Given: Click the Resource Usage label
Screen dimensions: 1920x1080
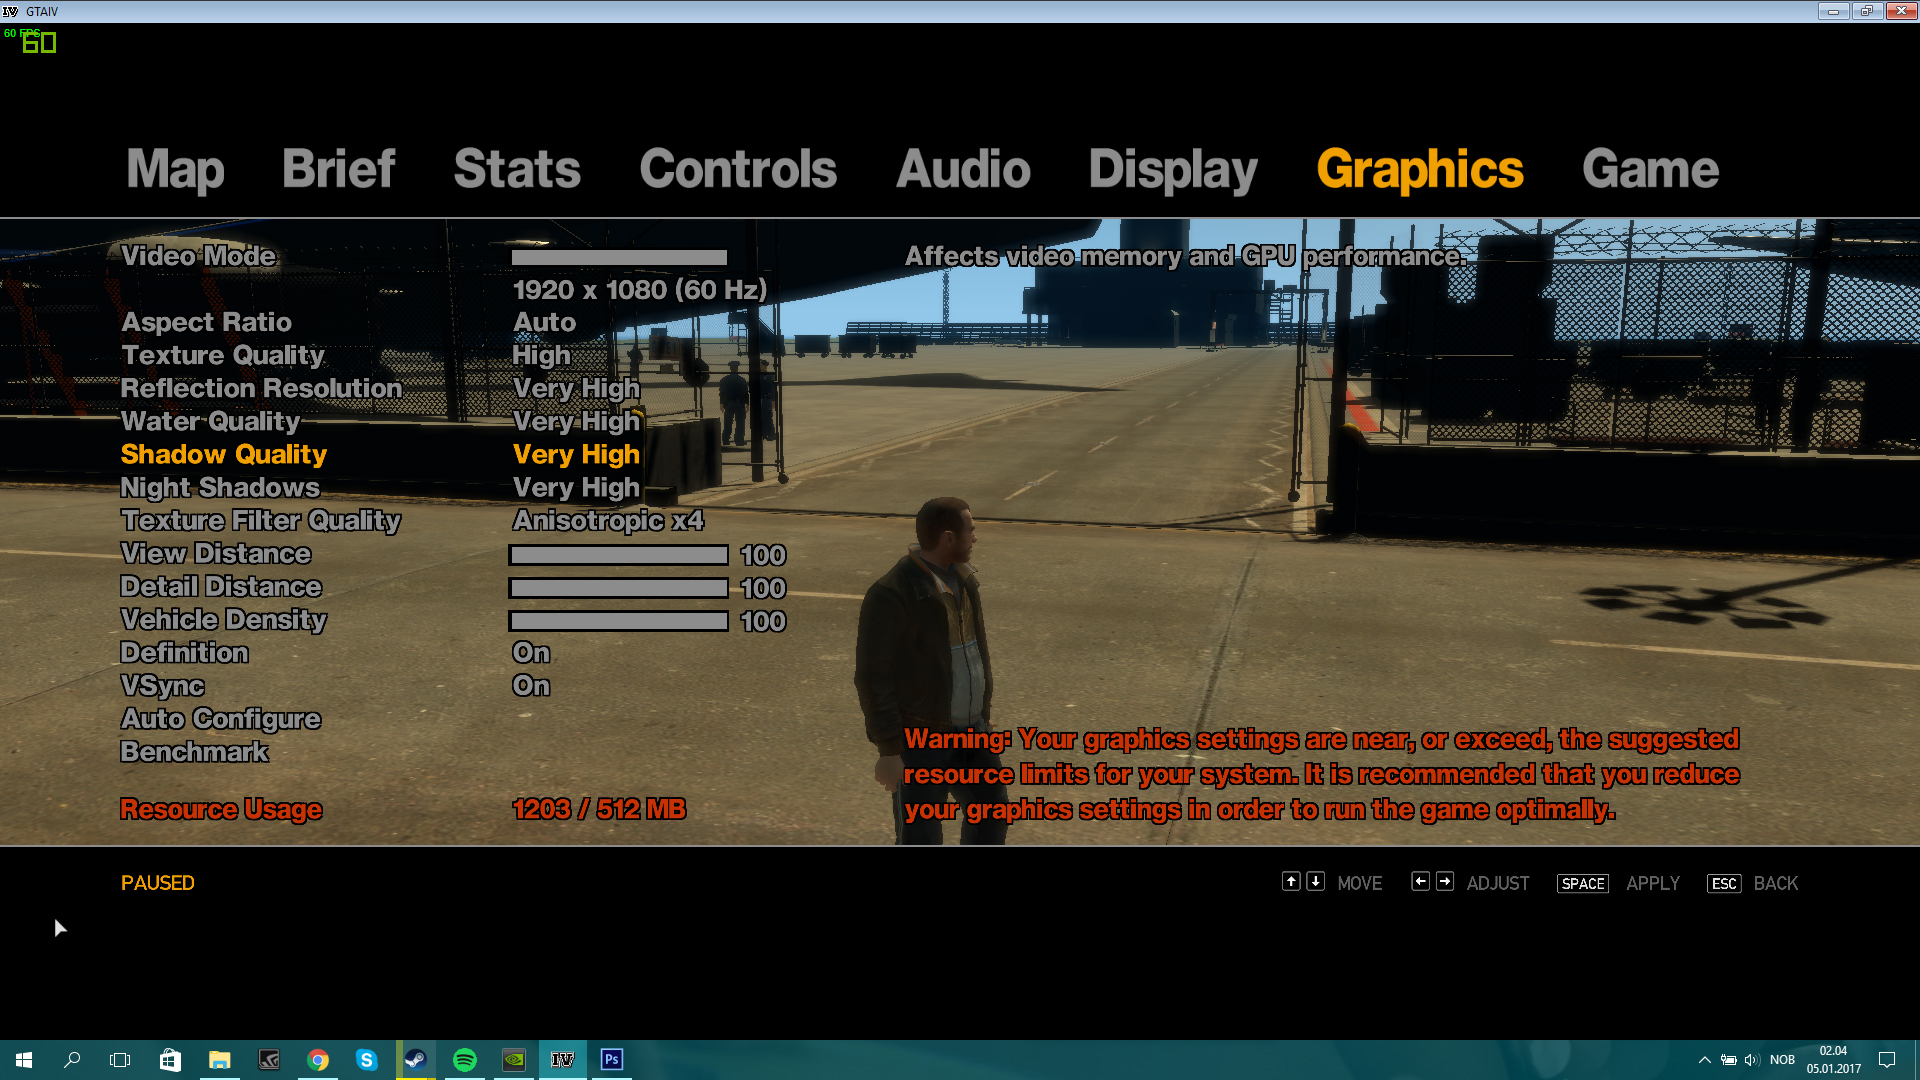Looking at the screenshot, I should pos(221,810).
